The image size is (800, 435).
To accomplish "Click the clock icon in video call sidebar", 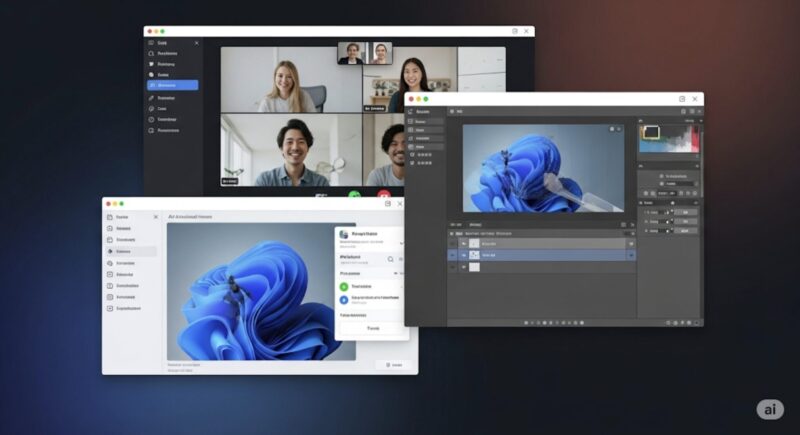I will [x=151, y=119].
